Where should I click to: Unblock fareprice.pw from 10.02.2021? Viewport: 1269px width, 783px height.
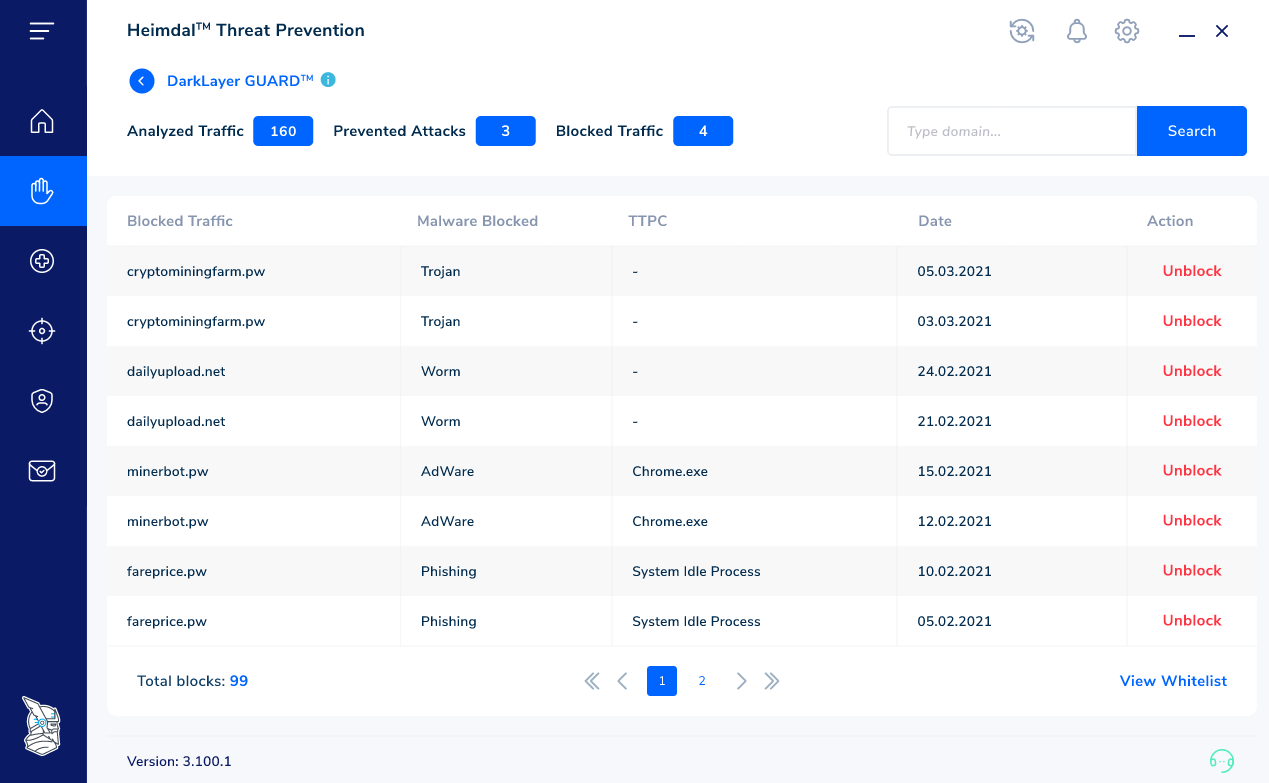[x=1192, y=571]
